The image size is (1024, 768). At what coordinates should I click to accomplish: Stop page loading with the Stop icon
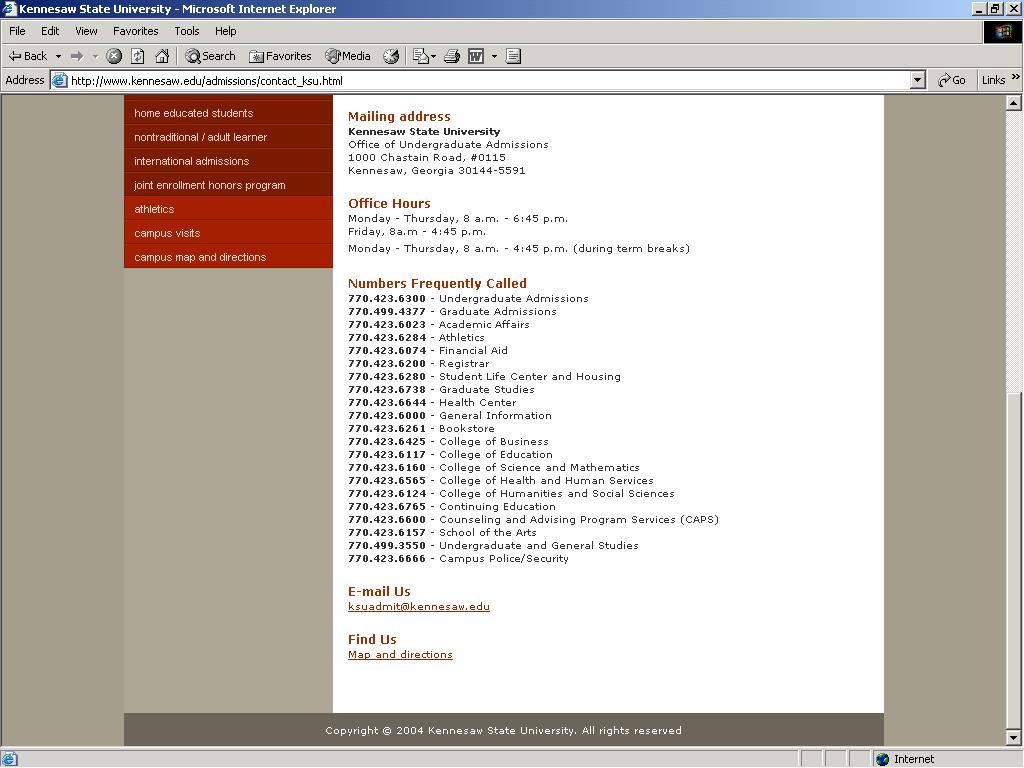coord(114,56)
